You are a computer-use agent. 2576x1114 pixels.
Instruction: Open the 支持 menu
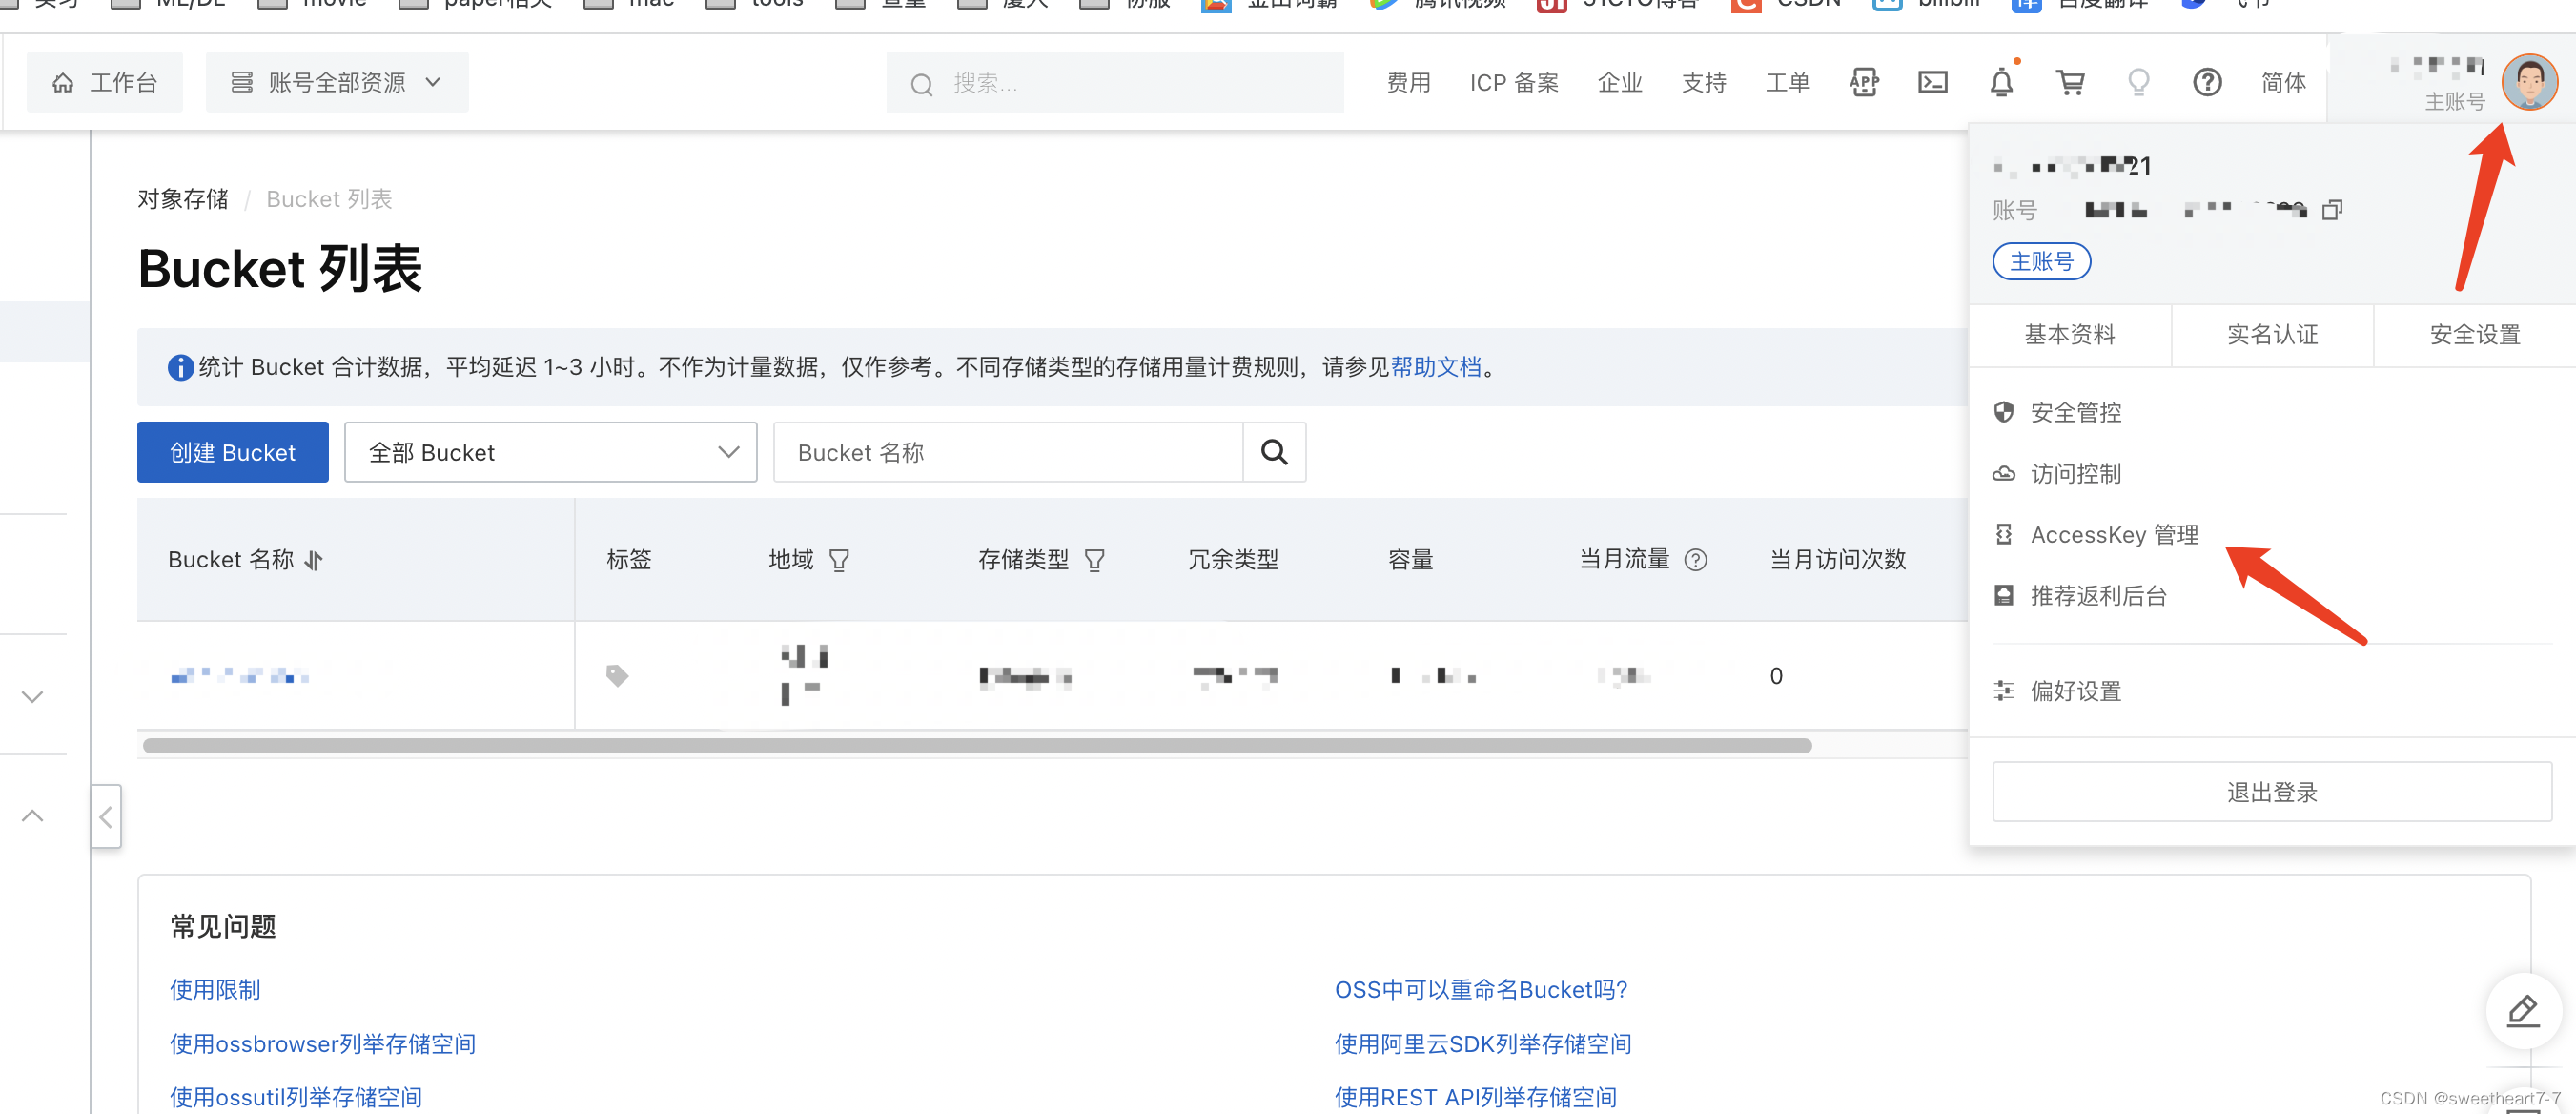[1704, 83]
